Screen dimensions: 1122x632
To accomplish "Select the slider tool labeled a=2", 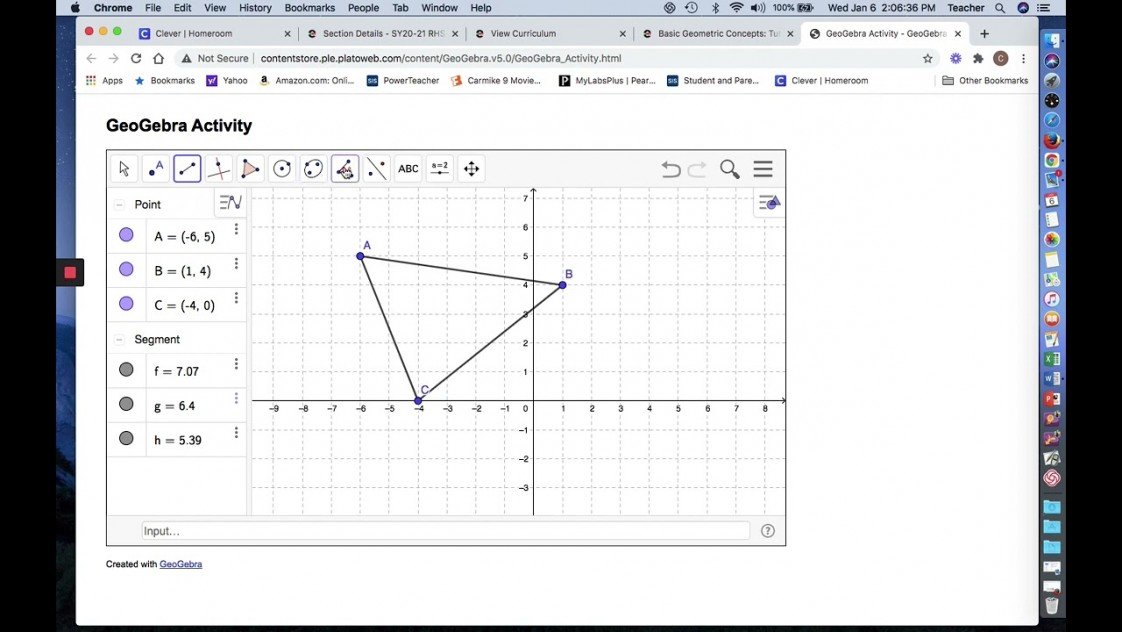I will click(x=440, y=169).
